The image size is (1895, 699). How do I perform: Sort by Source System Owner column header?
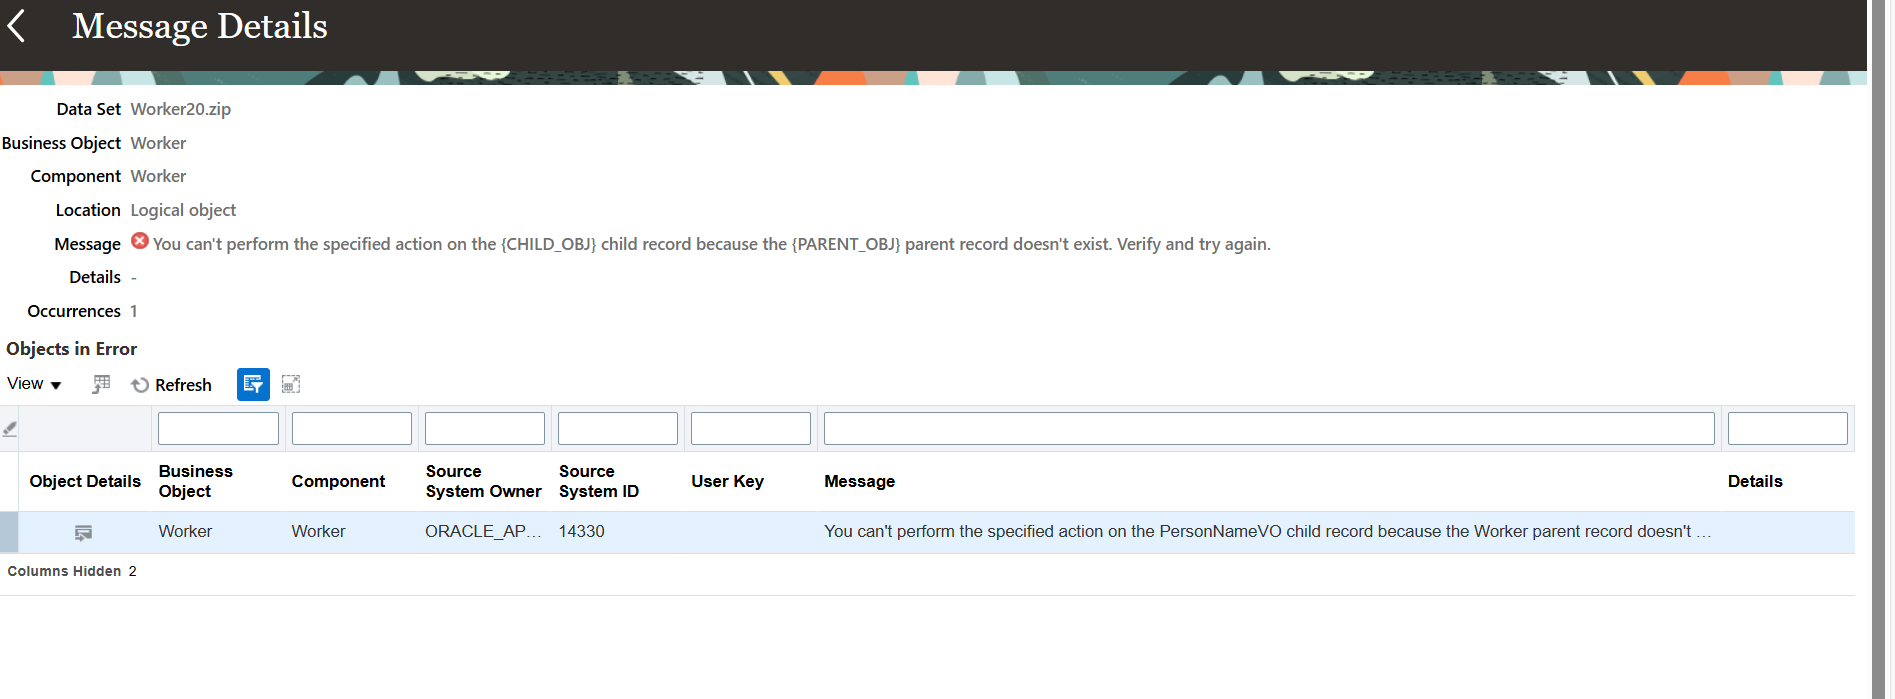[x=483, y=481]
